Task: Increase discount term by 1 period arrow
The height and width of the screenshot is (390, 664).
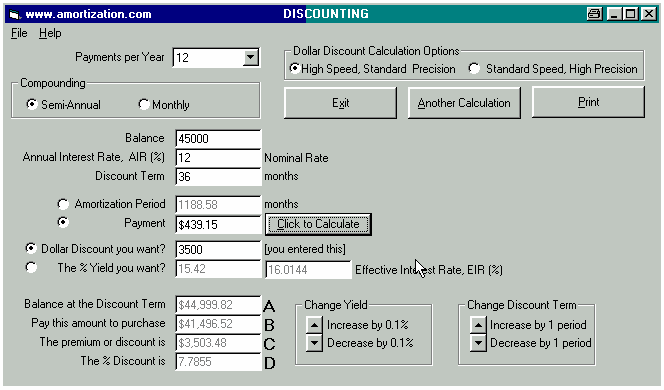Action: pos(478,325)
